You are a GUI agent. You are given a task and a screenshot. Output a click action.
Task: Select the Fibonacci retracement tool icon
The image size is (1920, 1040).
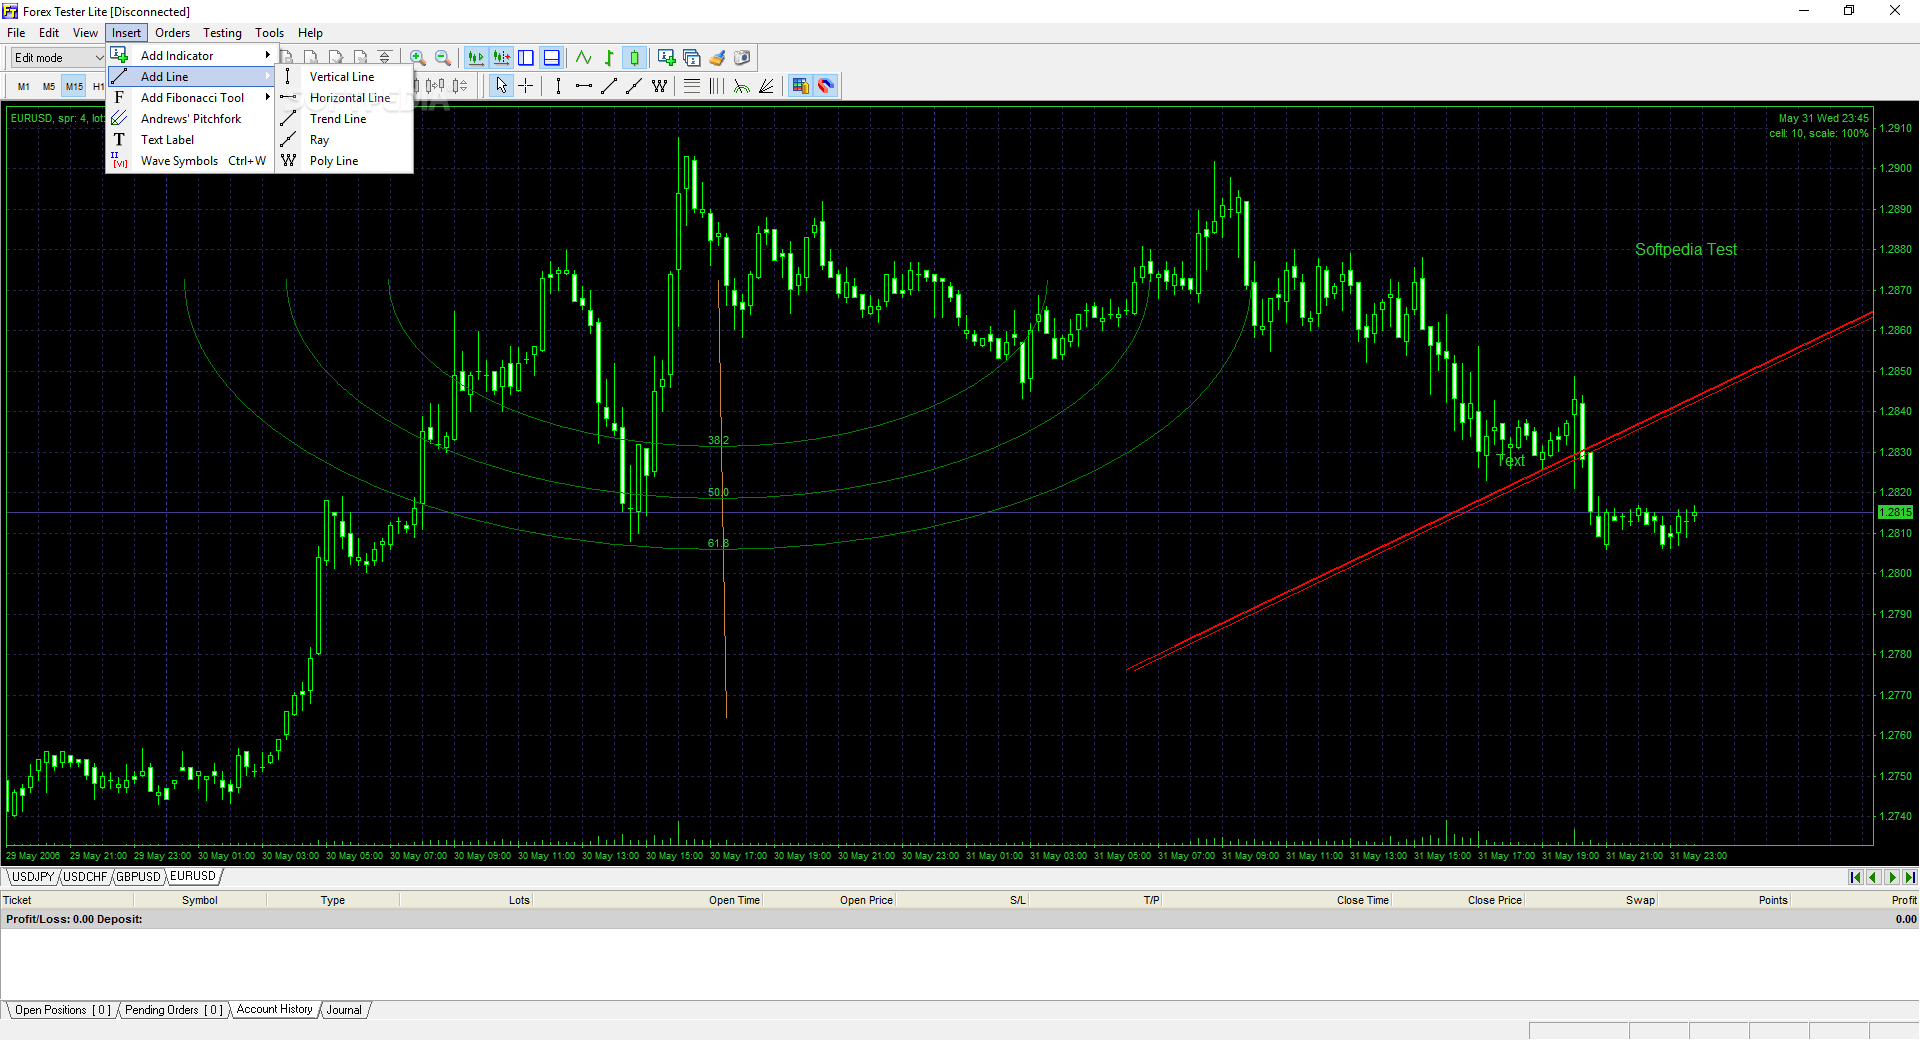pyautogui.click(x=692, y=86)
